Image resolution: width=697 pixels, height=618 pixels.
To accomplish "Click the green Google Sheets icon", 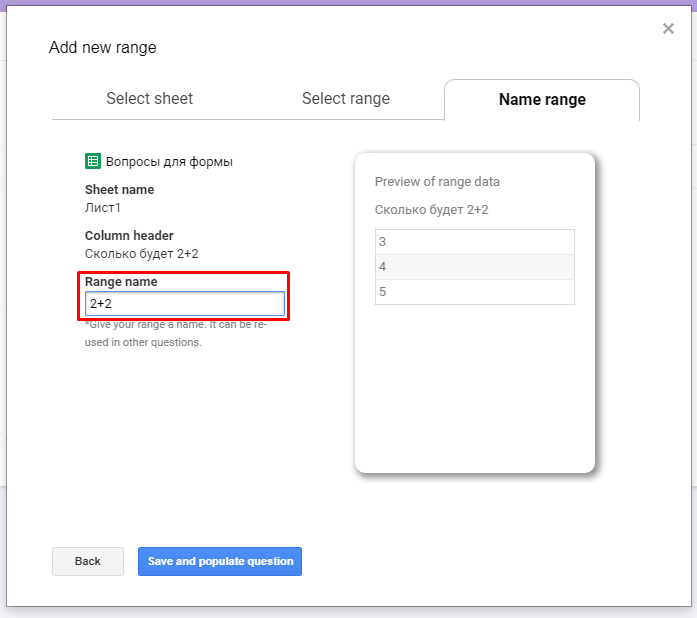I will click(x=92, y=161).
